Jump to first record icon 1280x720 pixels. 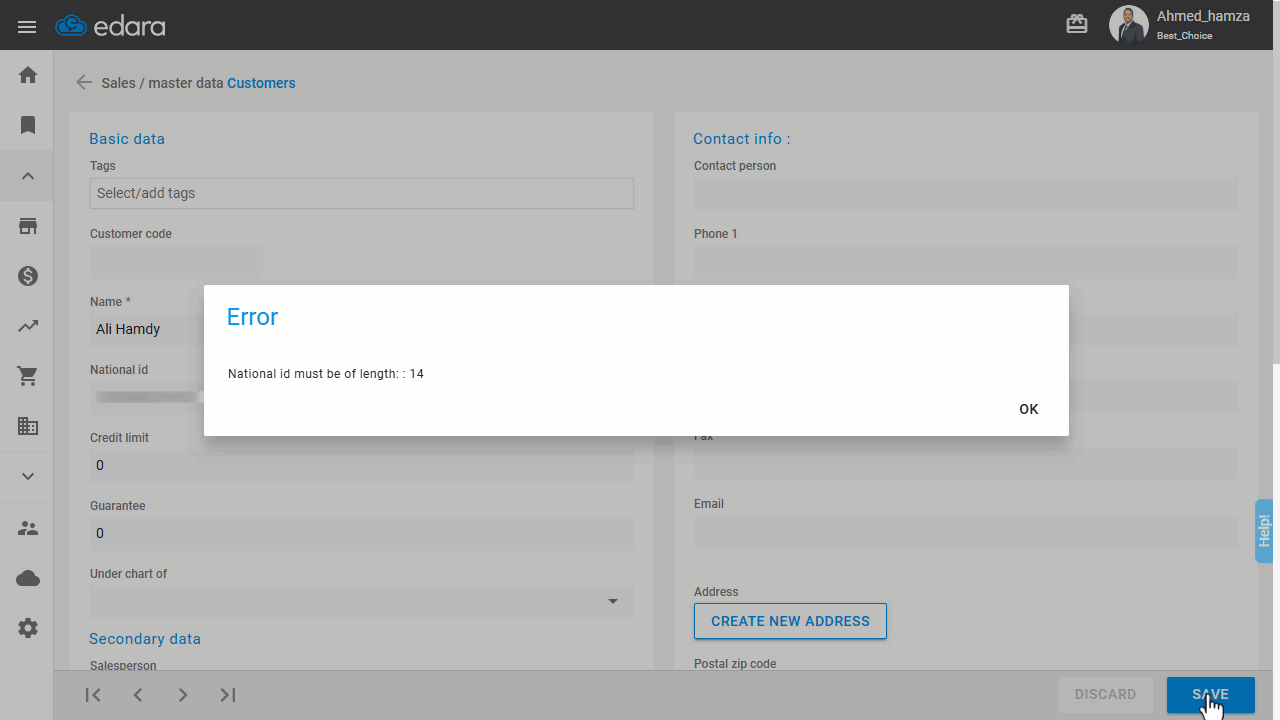click(93, 695)
